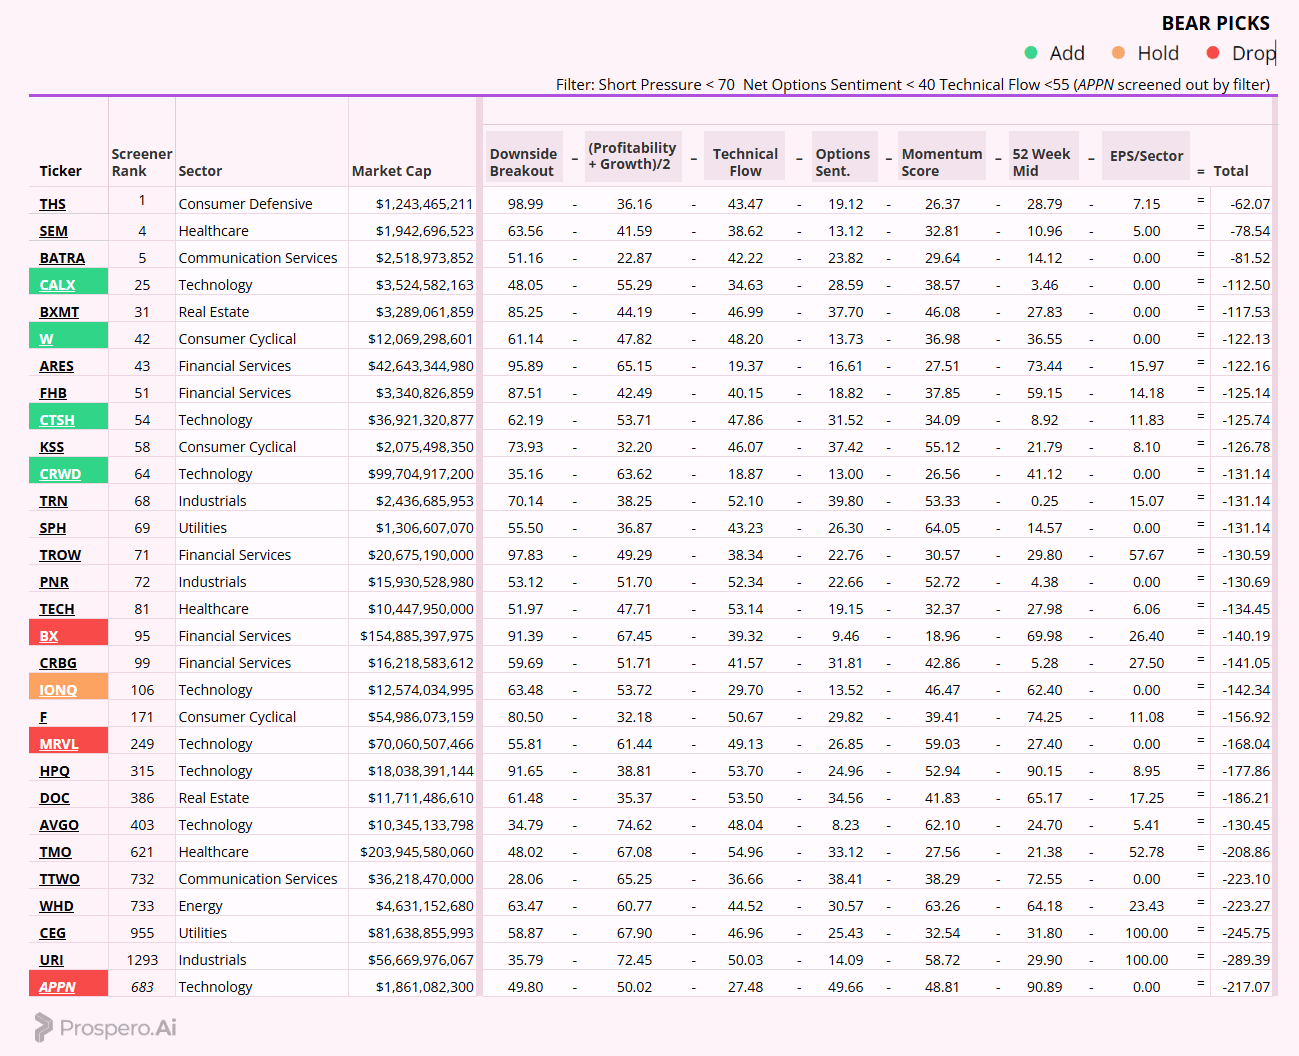1299x1056 pixels.
Task: Open the CEG ticker link
Action: (53, 933)
